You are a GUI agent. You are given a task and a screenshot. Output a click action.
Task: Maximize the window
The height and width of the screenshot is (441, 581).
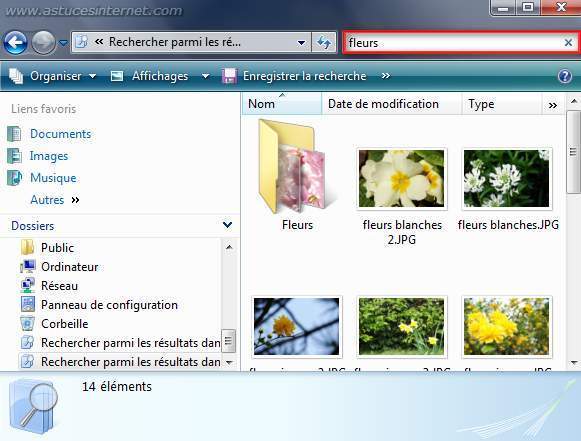(x=528, y=7)
